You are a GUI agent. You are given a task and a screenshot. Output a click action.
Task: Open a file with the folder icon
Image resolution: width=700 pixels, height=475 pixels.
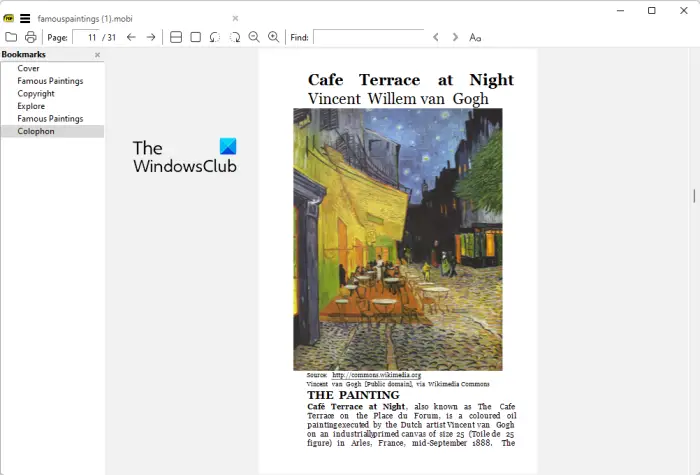coord(11,37)
